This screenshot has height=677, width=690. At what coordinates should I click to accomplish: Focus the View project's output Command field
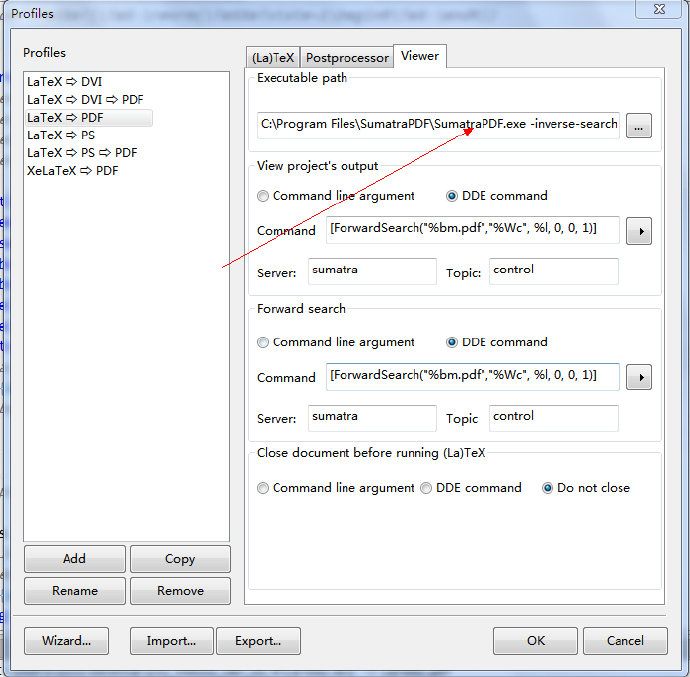click(473, 229)
